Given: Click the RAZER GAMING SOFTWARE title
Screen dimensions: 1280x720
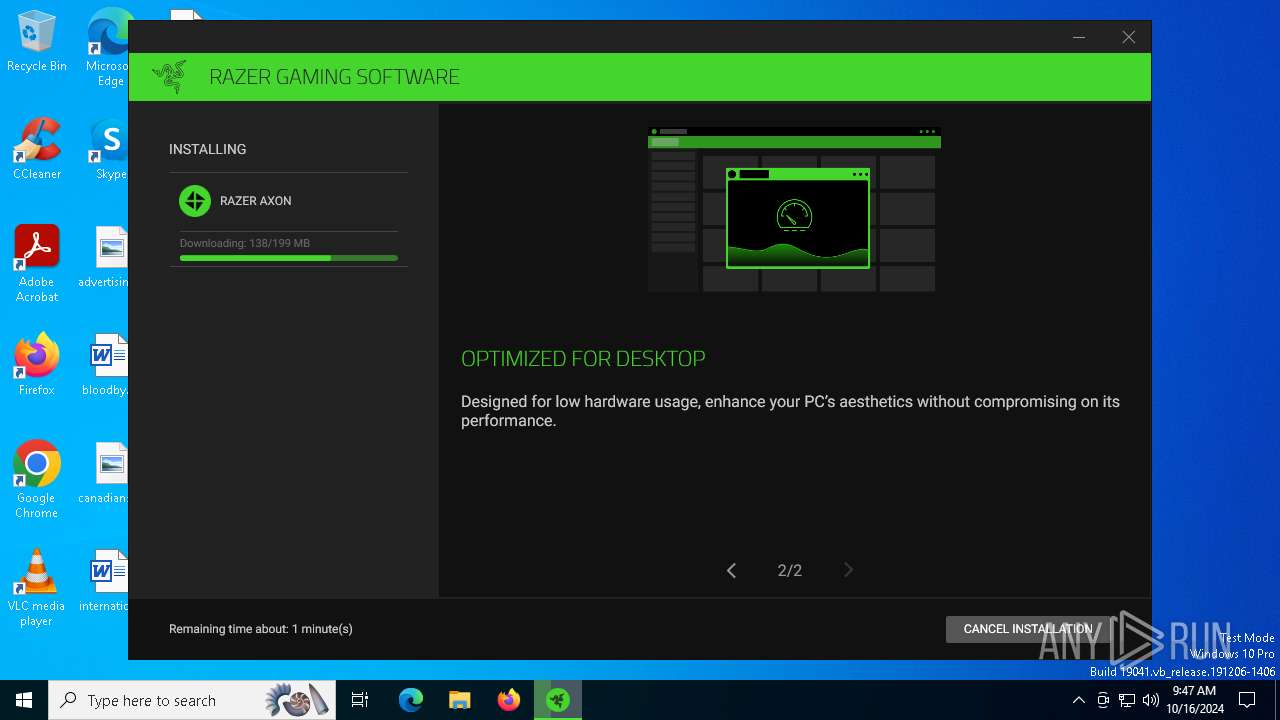Looking at the screenshot, I should 334,77.
